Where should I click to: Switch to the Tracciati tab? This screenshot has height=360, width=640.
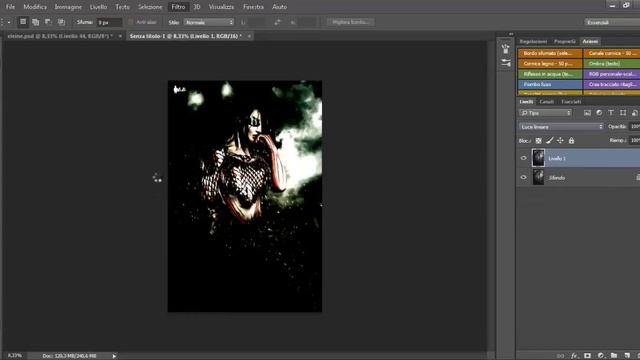click(x=571, y=102)
